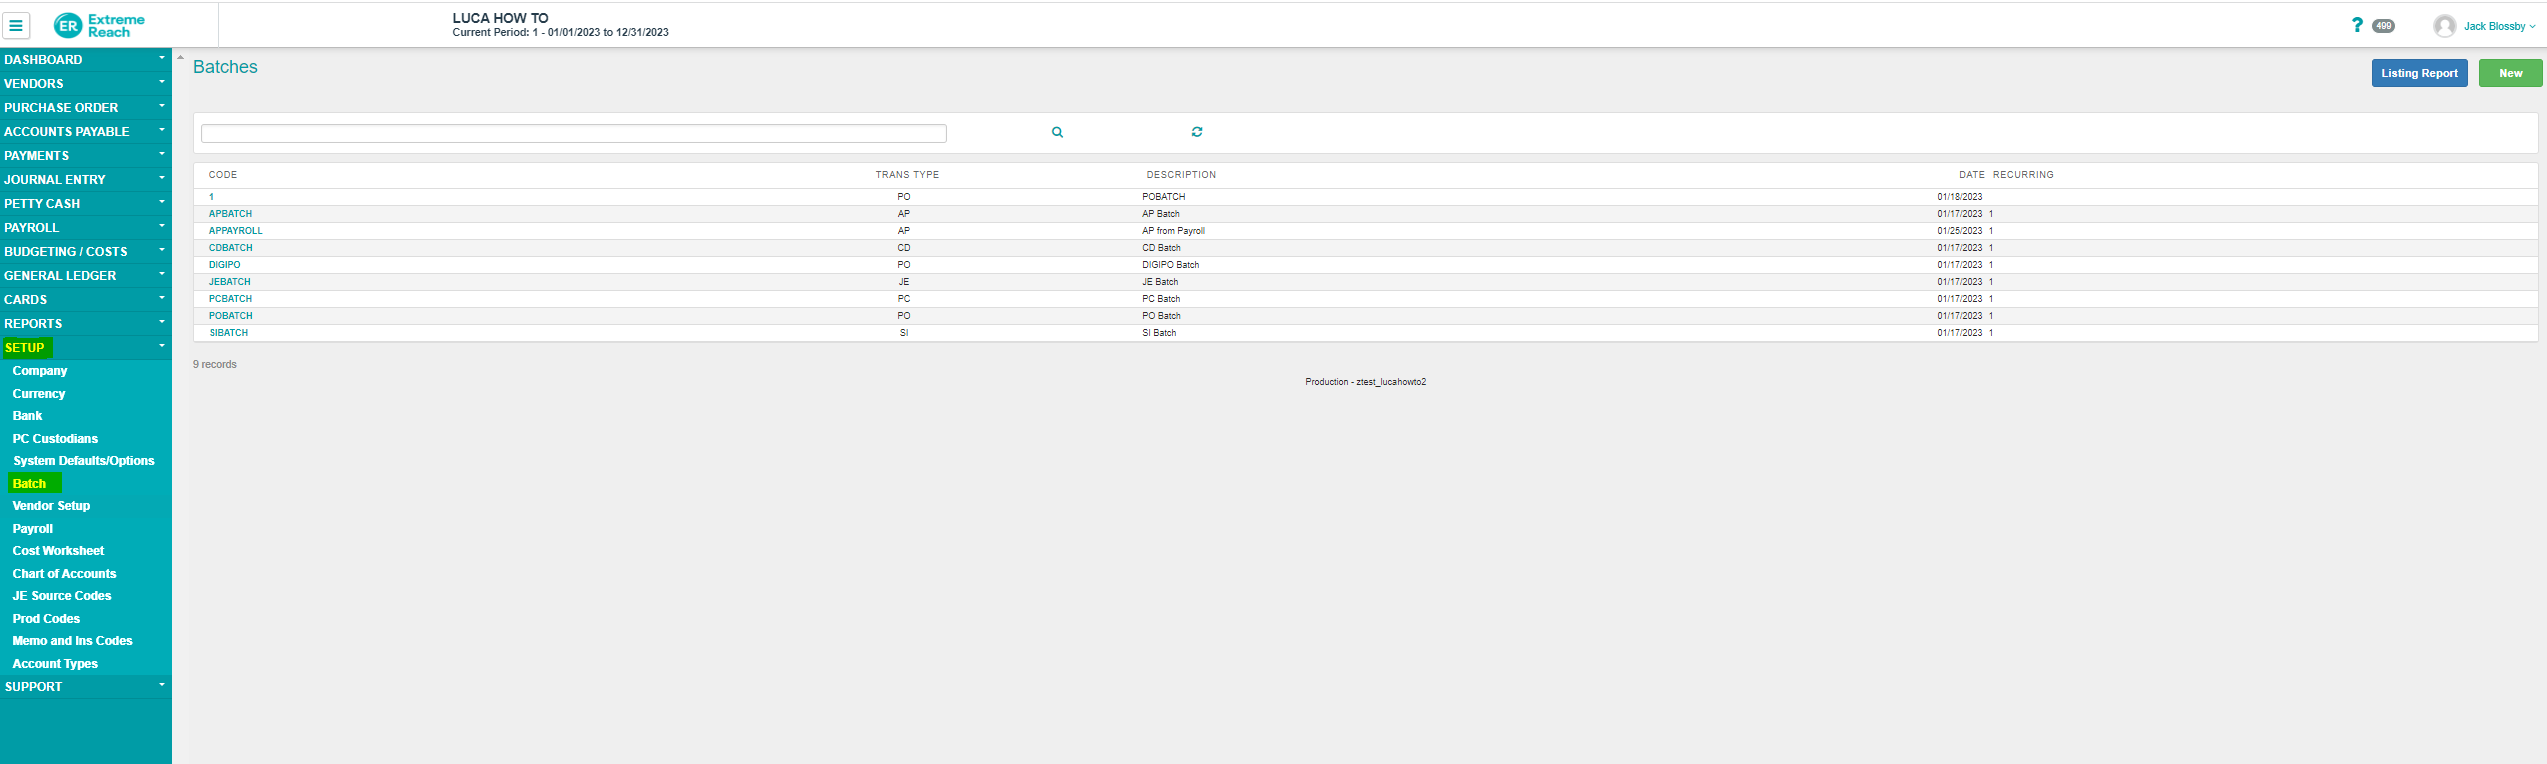Screen dimensions: 2547x764
Task: Expand the General Ledger section
Action: tap(85, 275)
